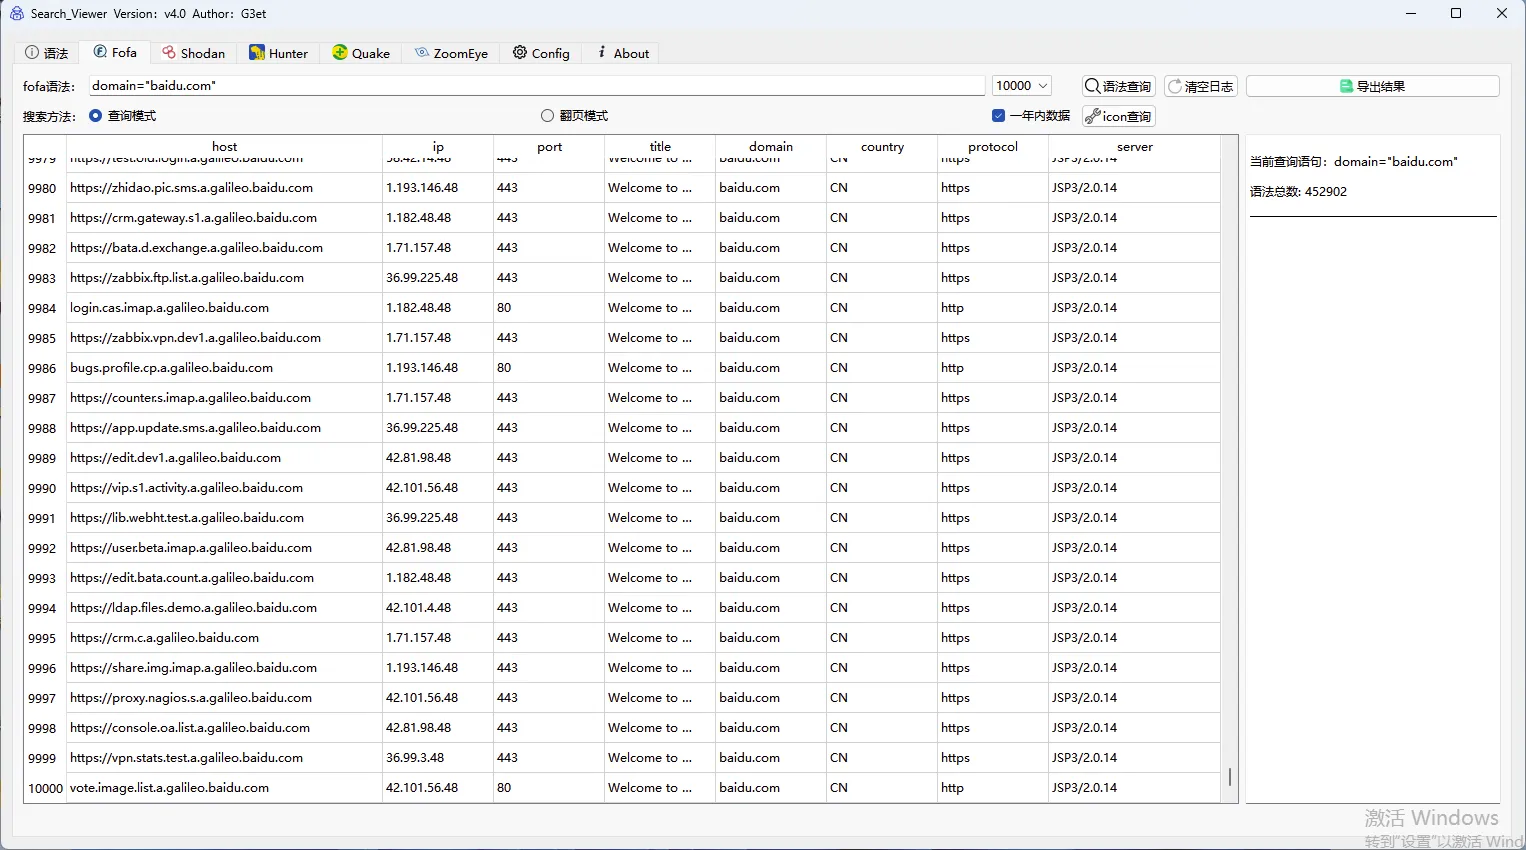Open the 10000 result count dropdown
1526x850 pixels.
(1021, 86)
